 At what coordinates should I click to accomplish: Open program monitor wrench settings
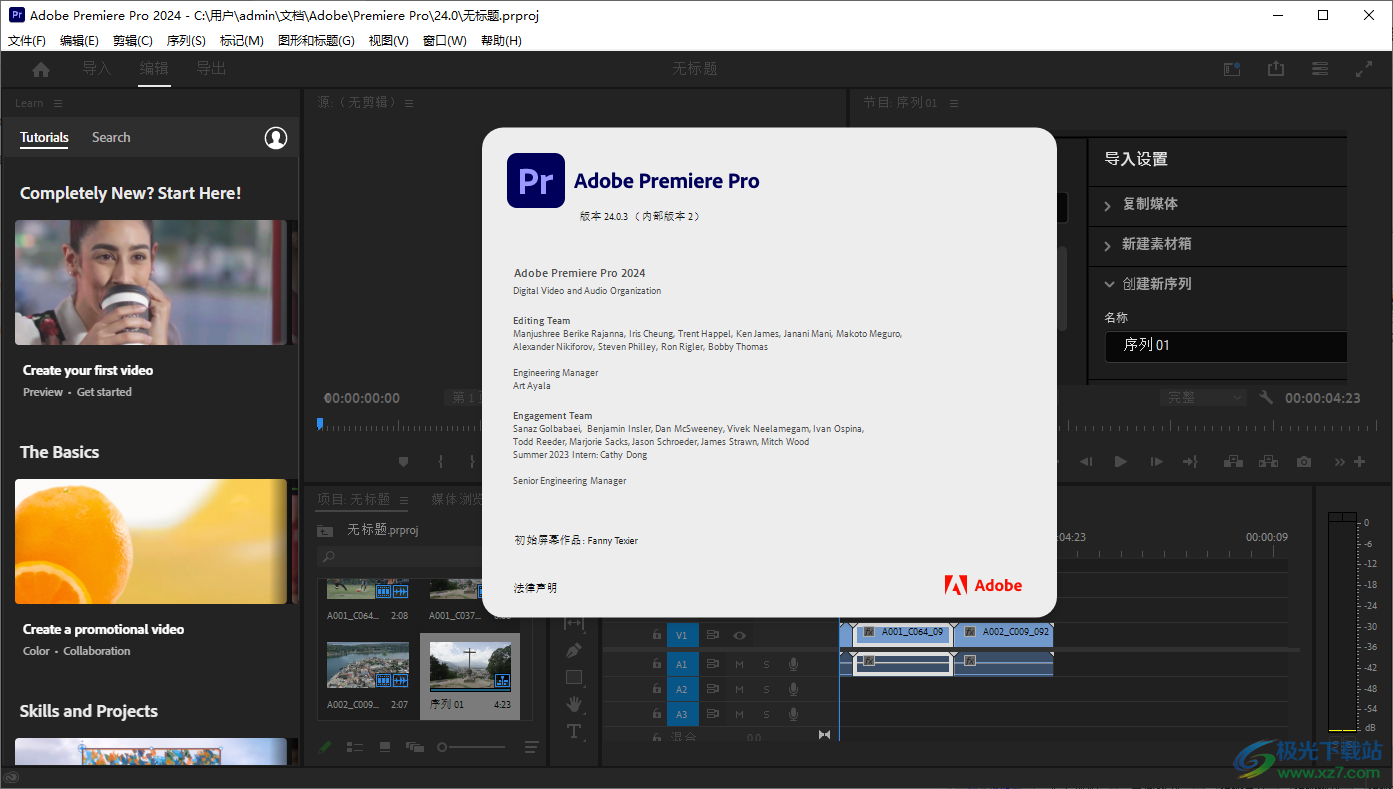pos(1266,398)
